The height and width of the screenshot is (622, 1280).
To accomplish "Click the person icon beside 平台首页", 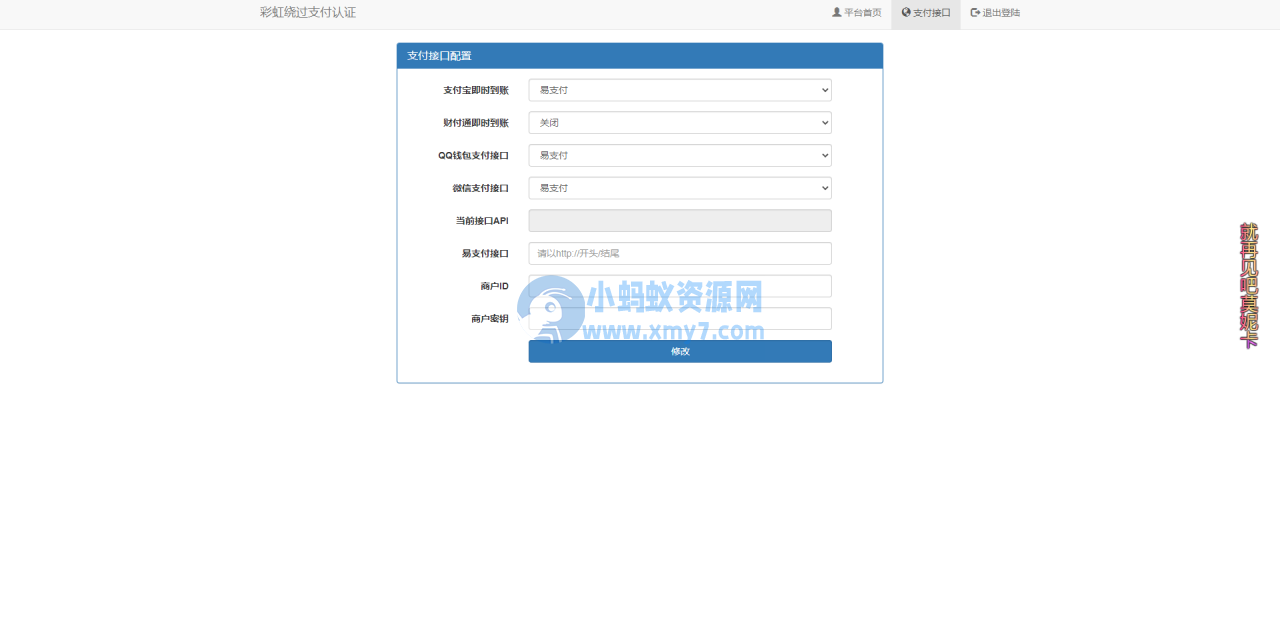I will 835,13.
